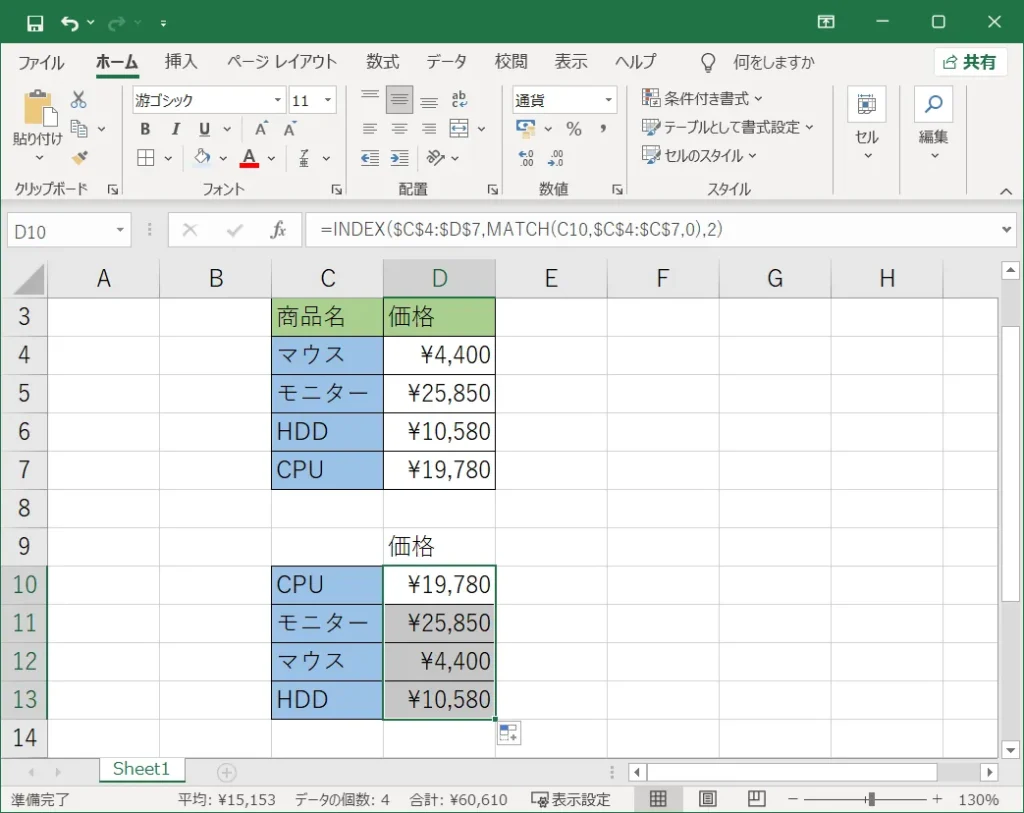1024x813 pixels.
Task: Add a new sheet with plus icon
Action: (227, 772)
